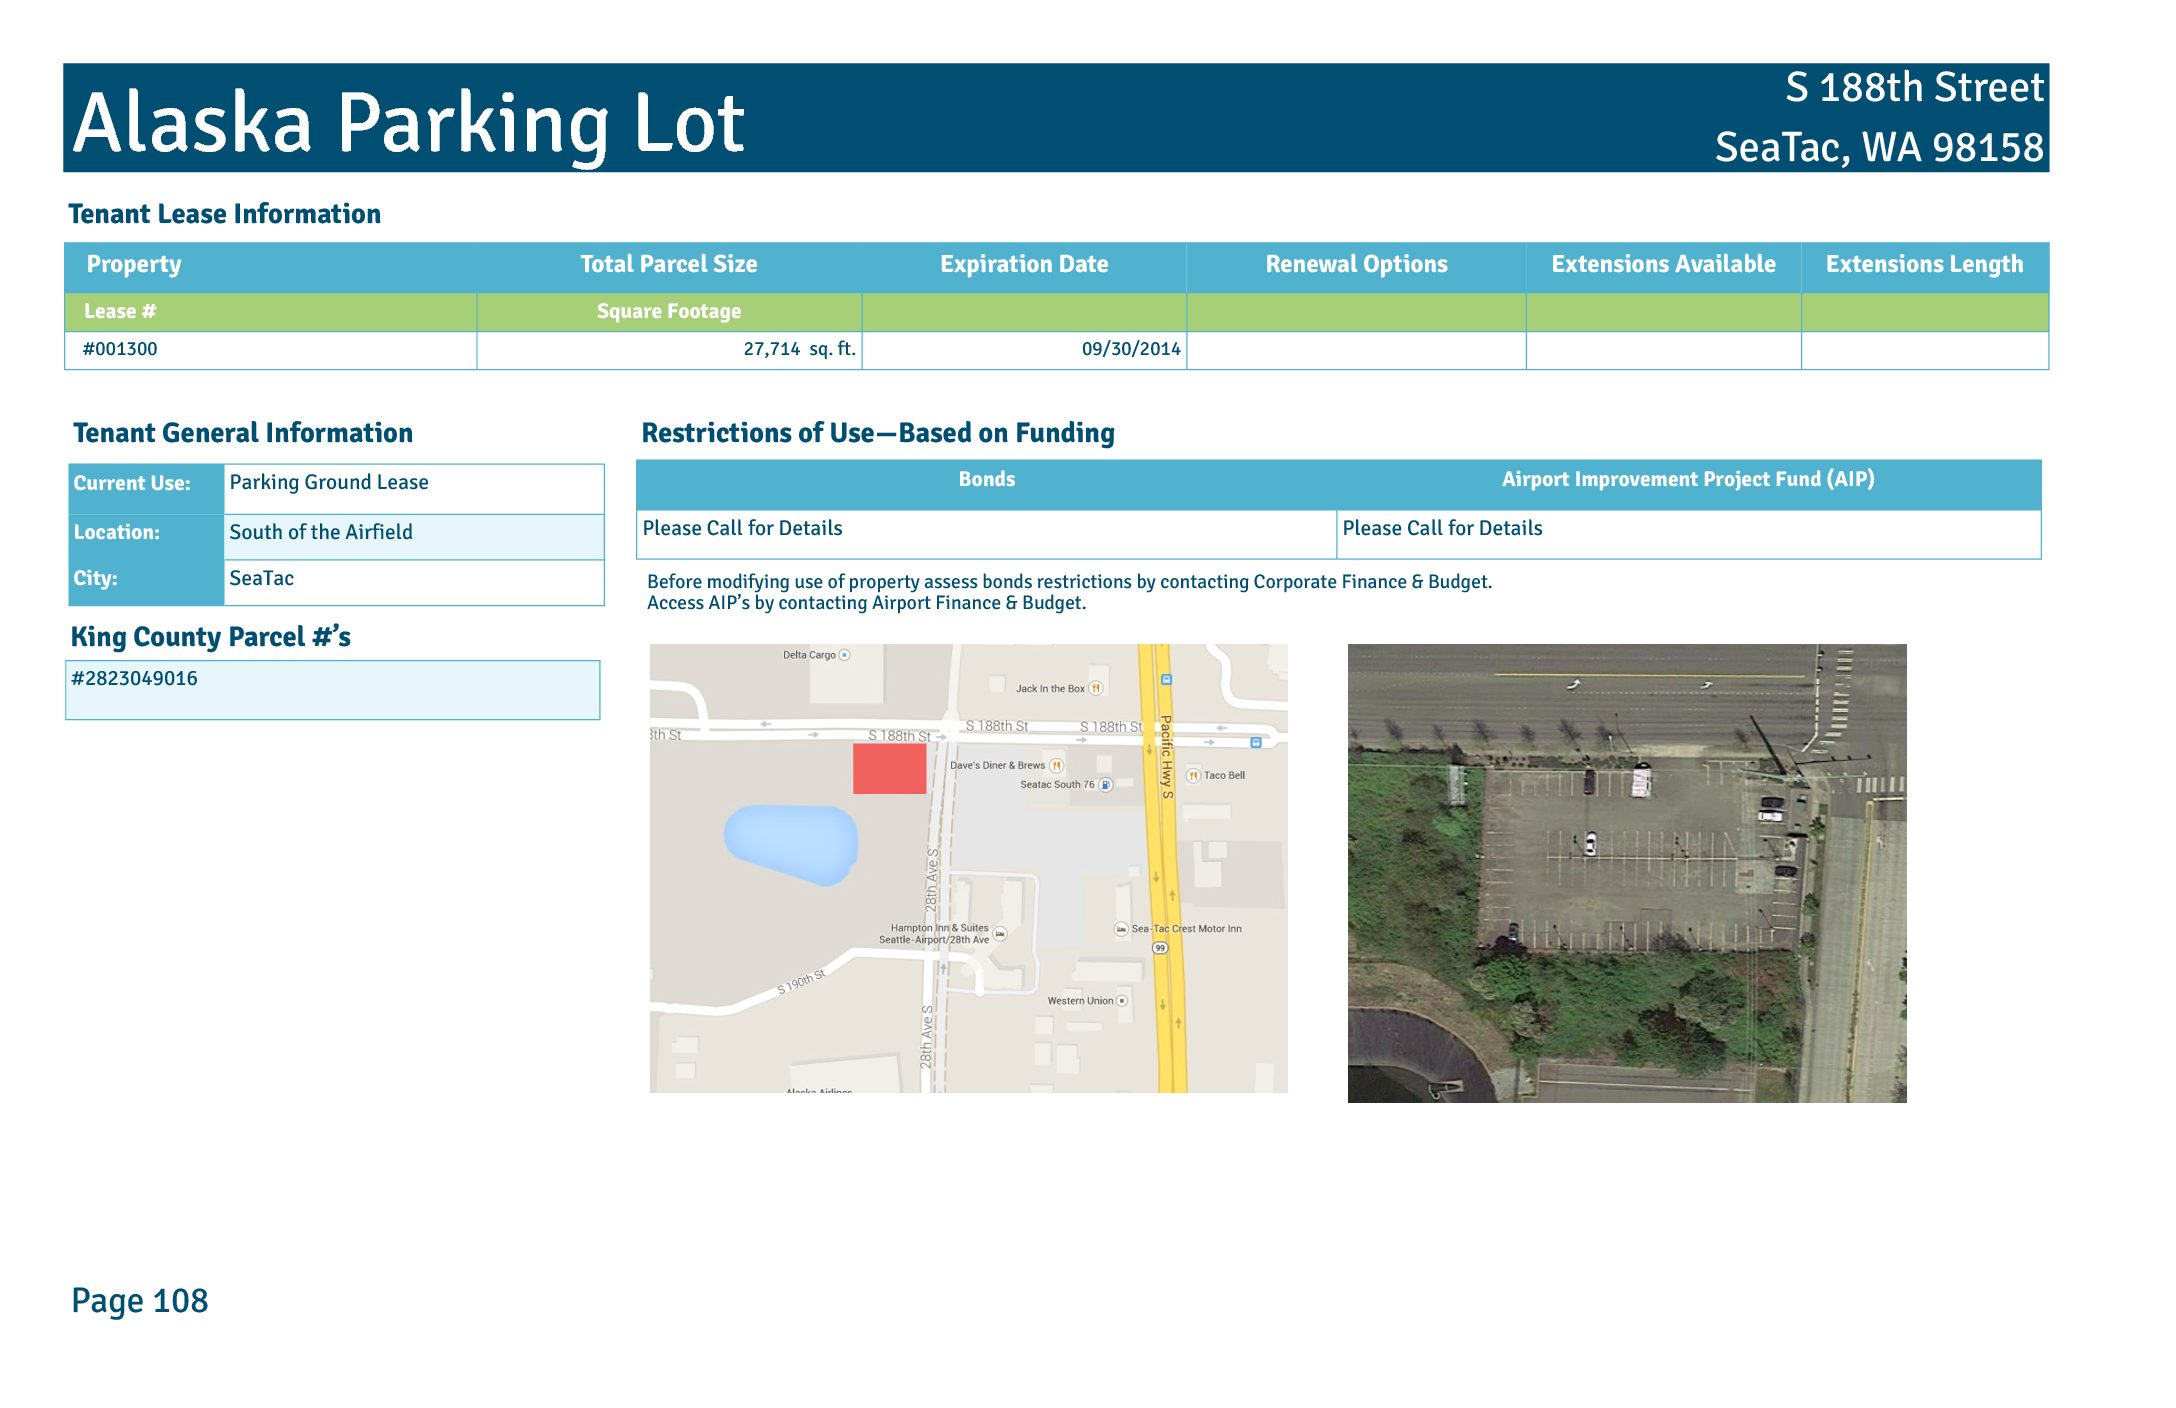Click the Expiration Date column header
This screenshot has width=2176, height=1408.
tap(1023, 265)
